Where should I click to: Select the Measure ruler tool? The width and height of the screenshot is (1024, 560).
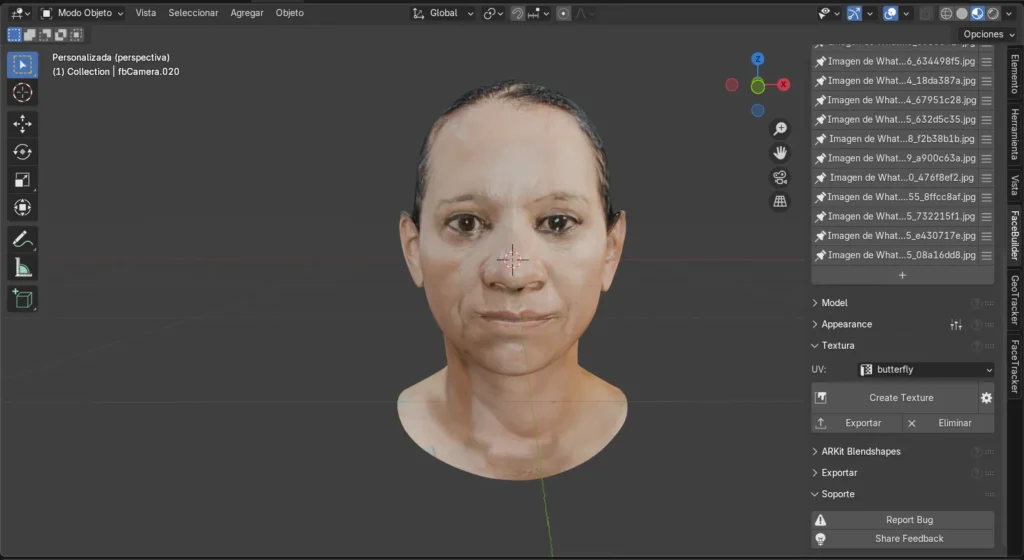(22, 267)
